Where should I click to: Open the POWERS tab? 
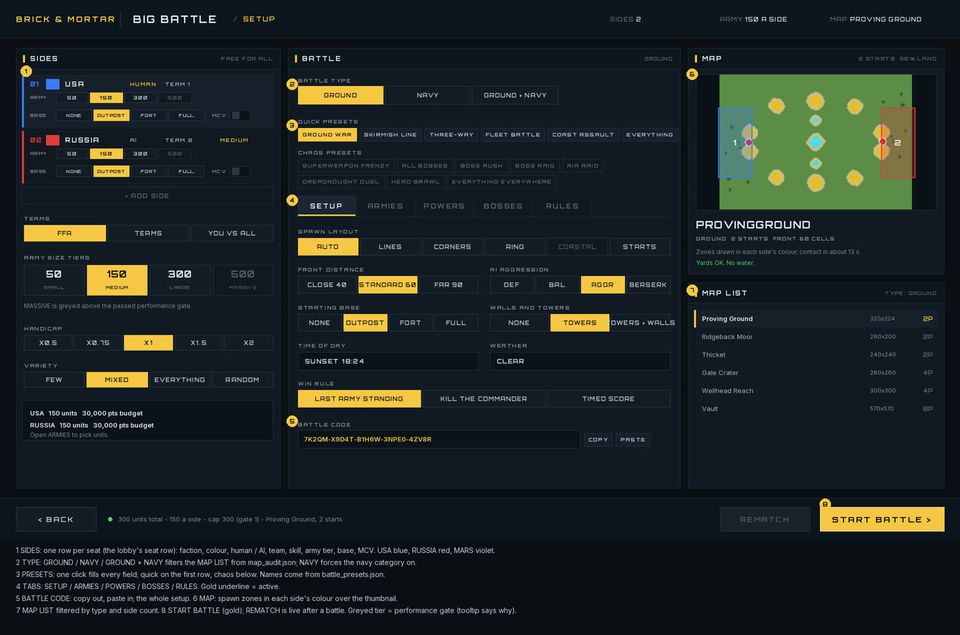pyautogui.click(x=444, y=206)
